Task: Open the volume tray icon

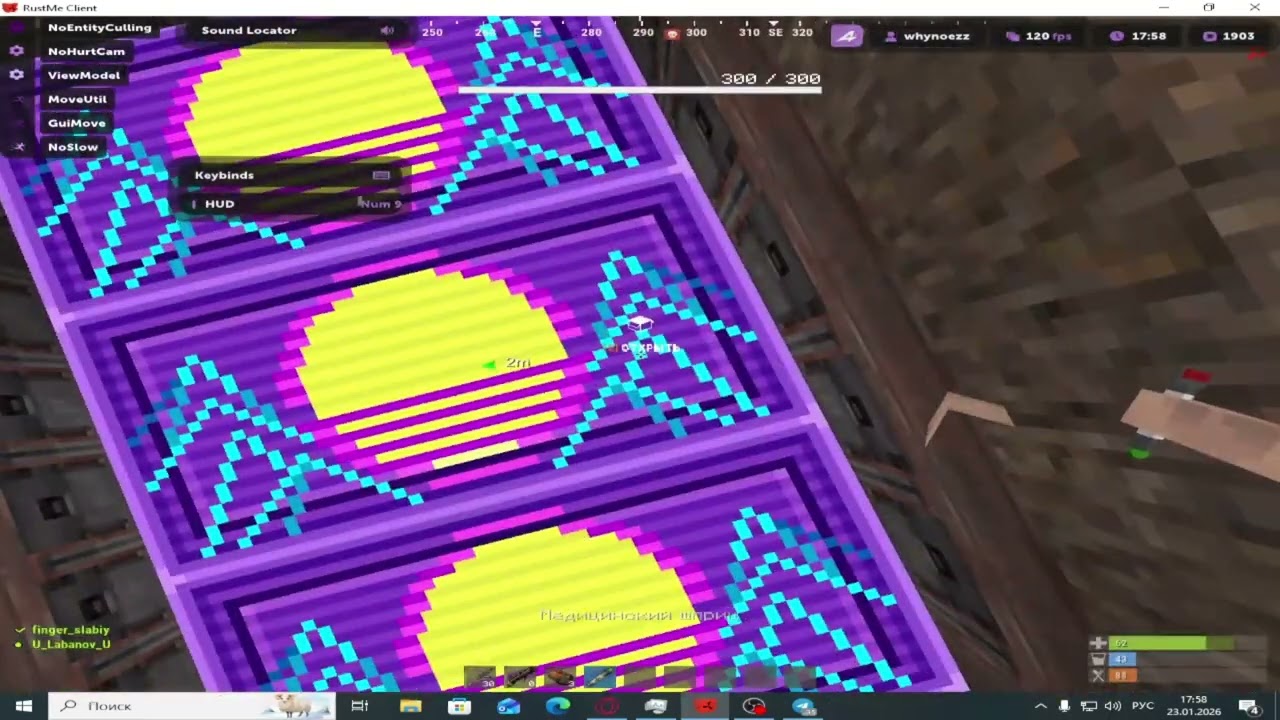Action: (1113, 706)
